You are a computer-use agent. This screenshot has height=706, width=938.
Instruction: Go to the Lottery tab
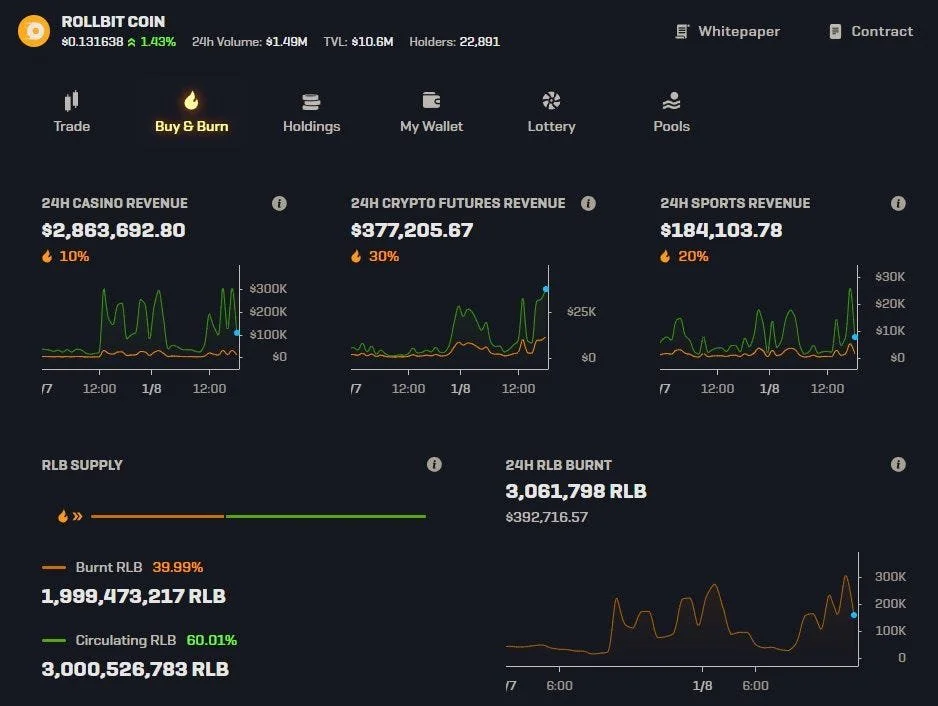(551, 112)
